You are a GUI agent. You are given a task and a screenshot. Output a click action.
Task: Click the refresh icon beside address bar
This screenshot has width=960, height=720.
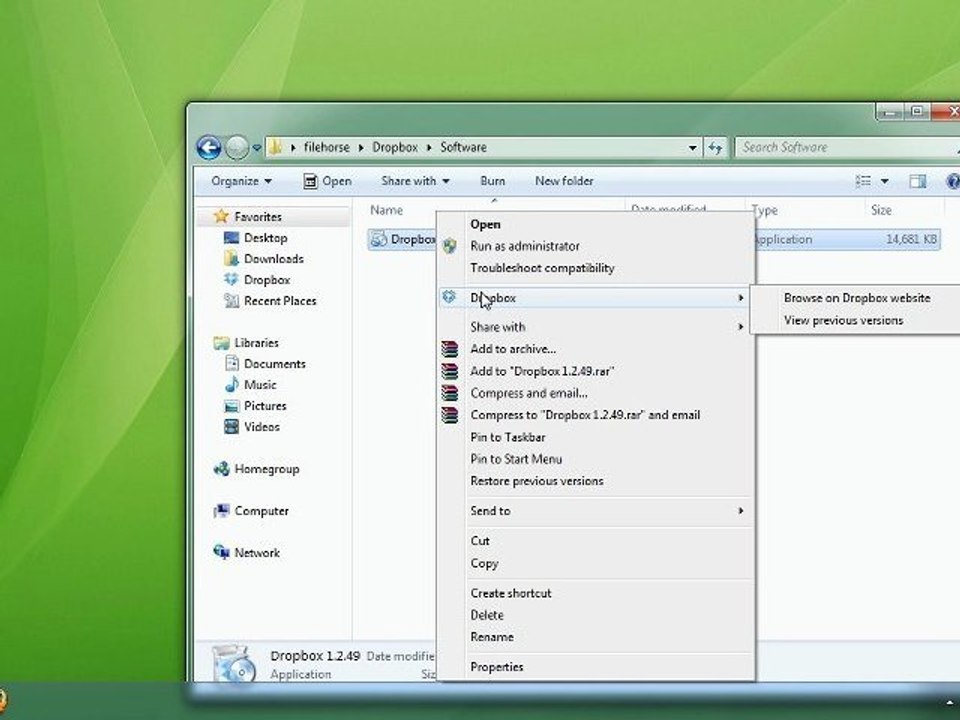point(715,148)
